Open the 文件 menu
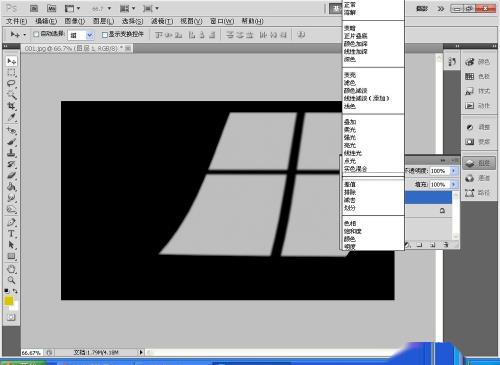The width and height of the screenshot is (500, 365). click(16, 21)
